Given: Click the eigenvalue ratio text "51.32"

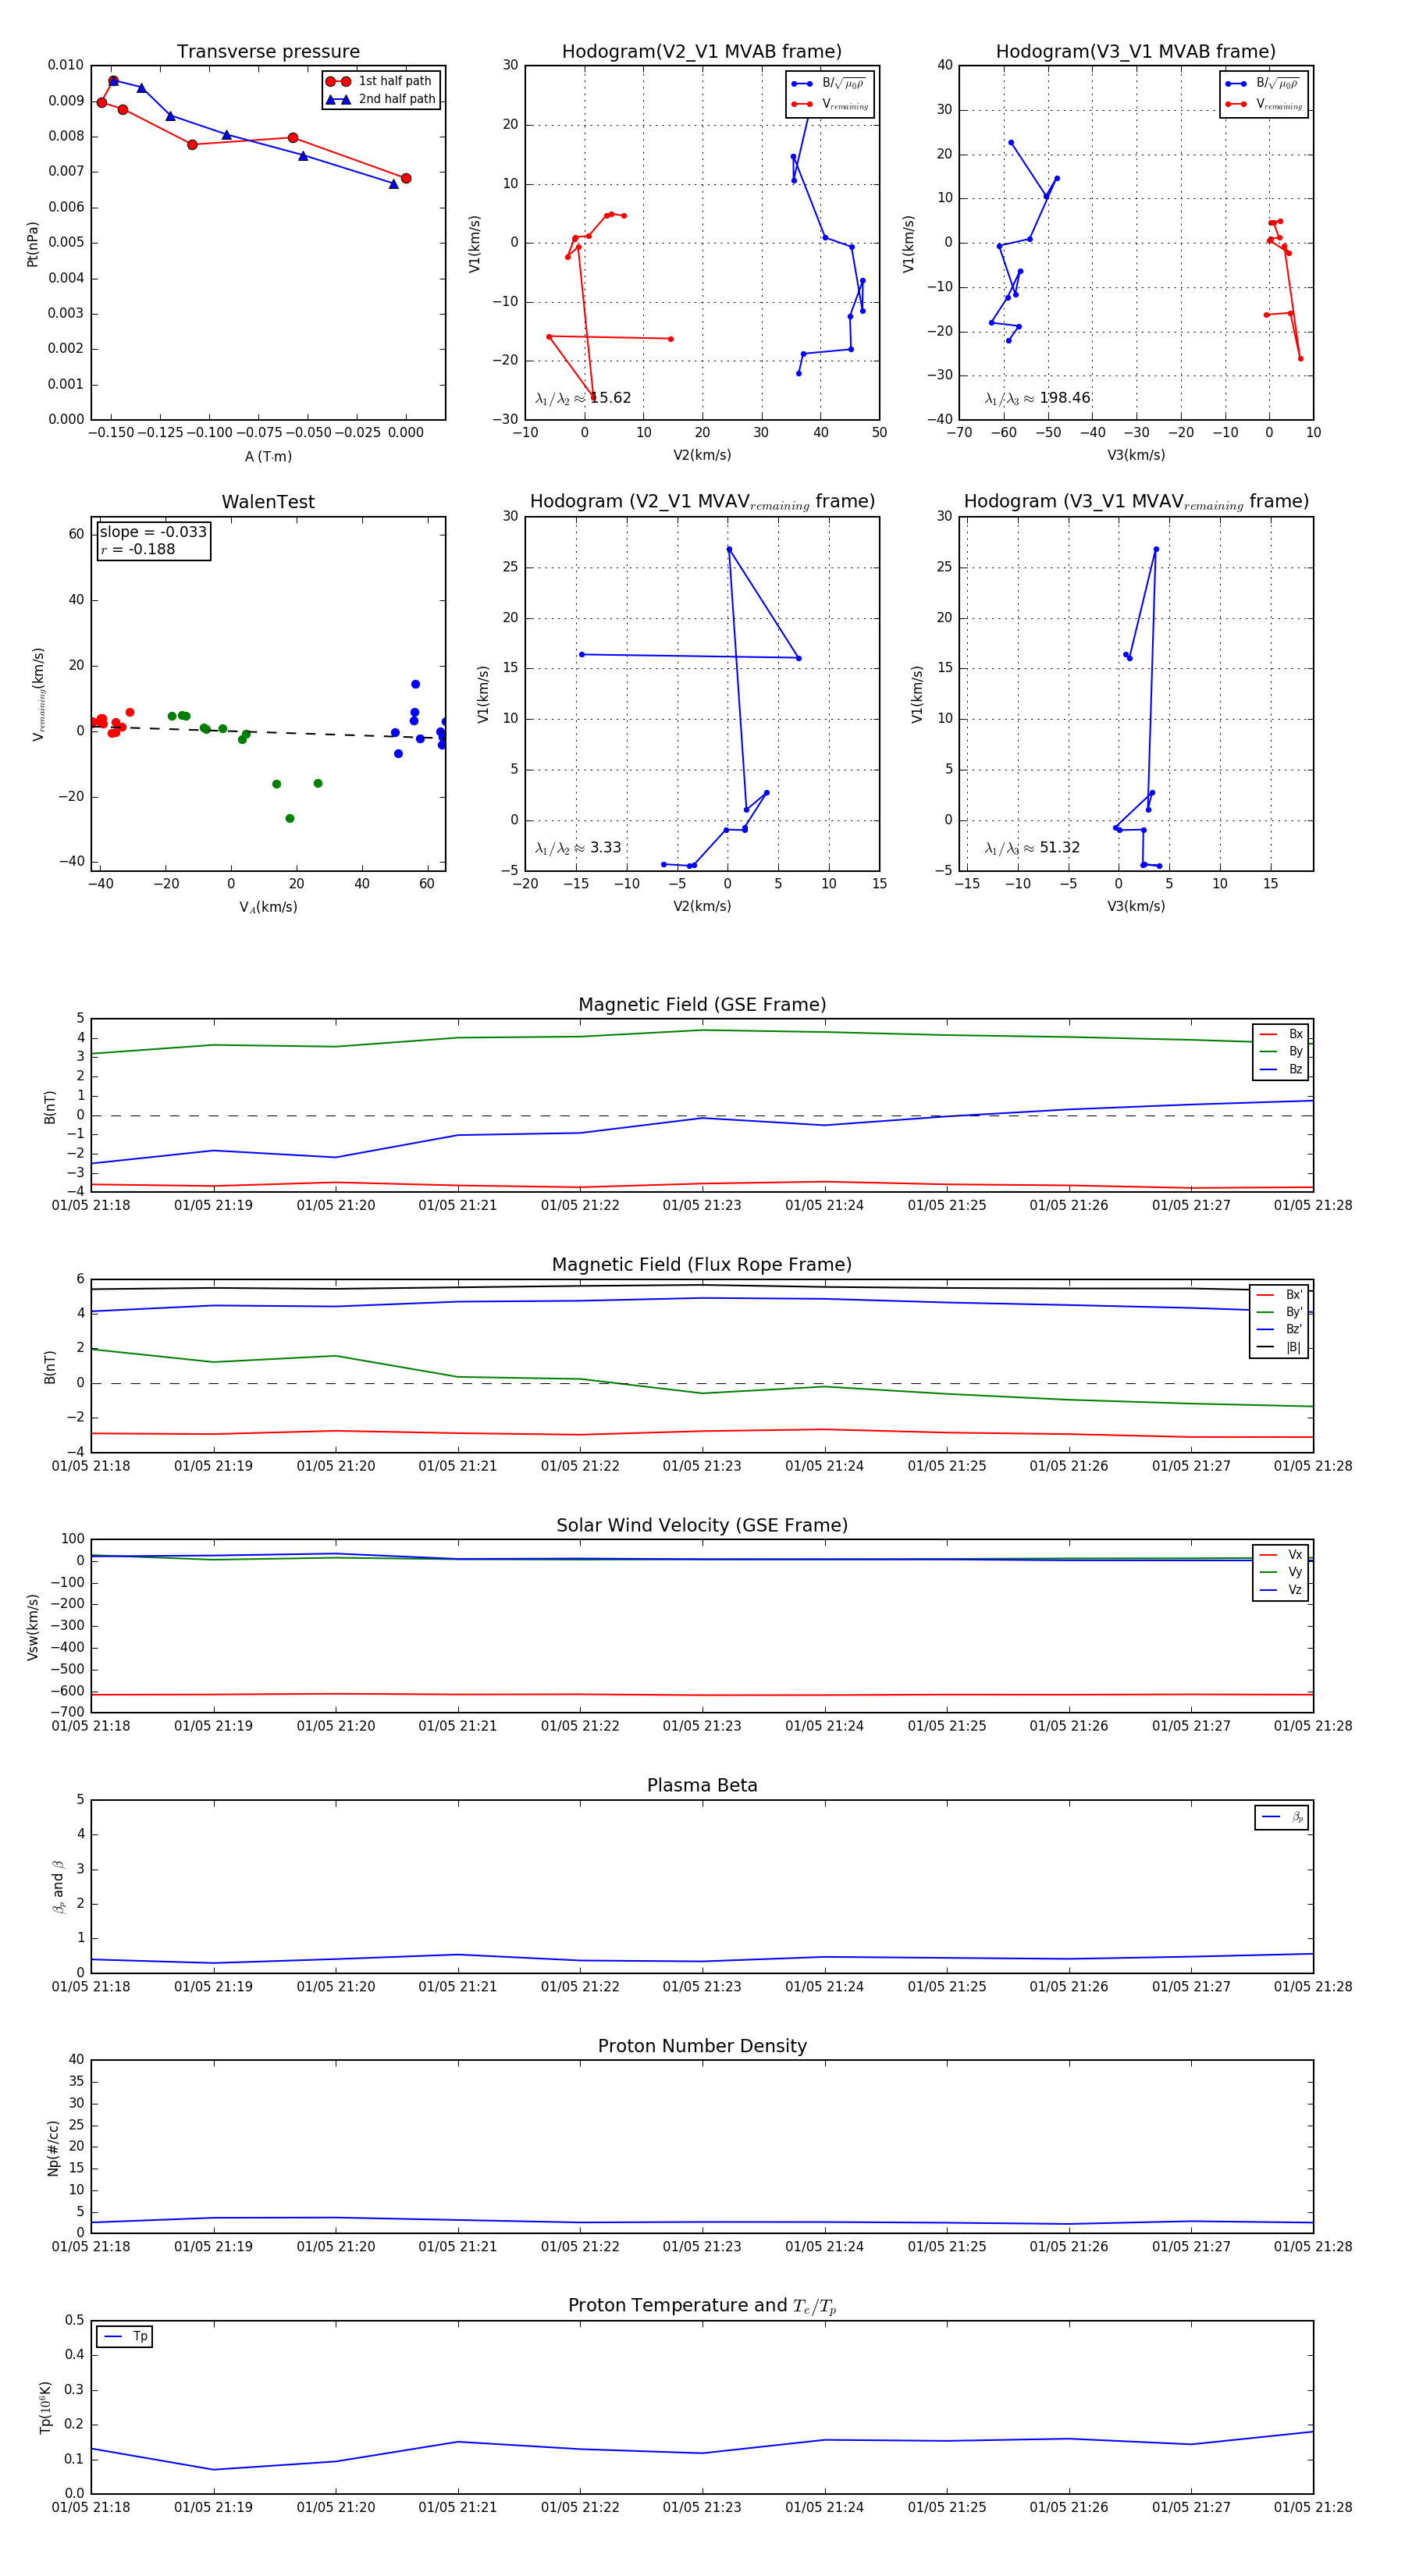Looking at the screenshot, I should tap(1060, 847).
